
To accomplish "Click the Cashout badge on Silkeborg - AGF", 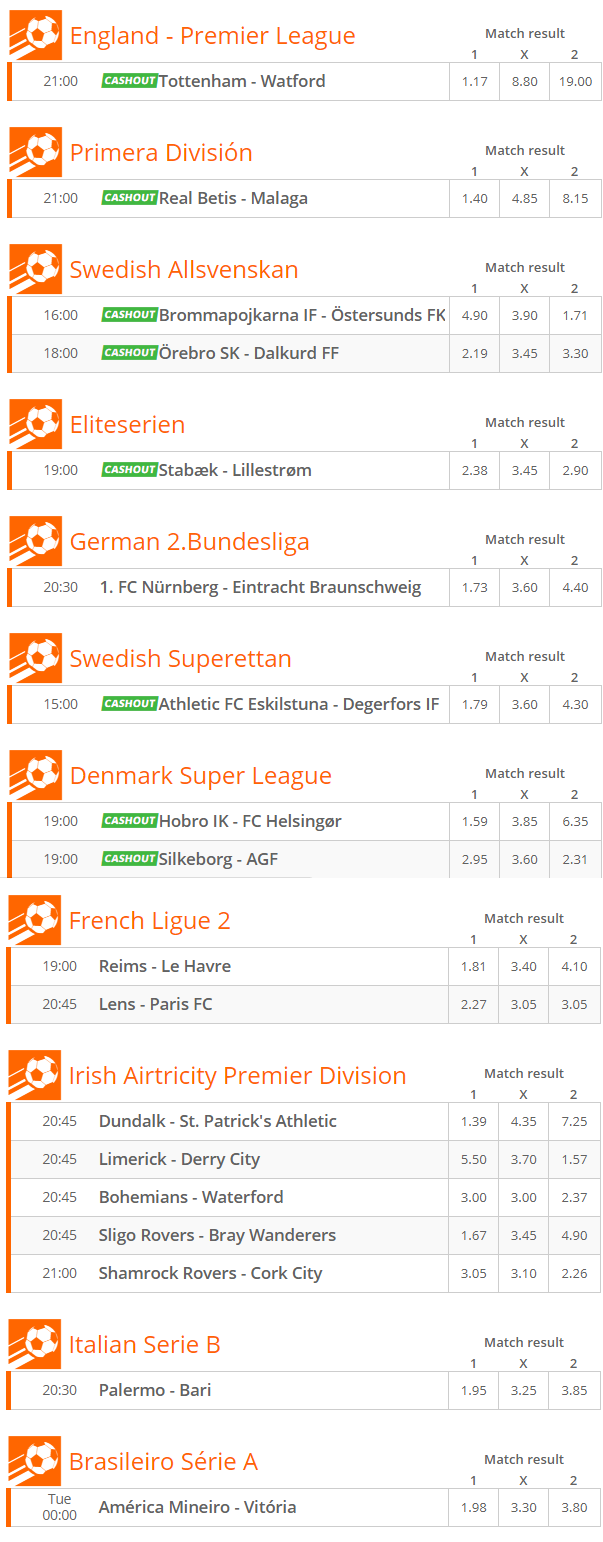I will pos(129,858).
